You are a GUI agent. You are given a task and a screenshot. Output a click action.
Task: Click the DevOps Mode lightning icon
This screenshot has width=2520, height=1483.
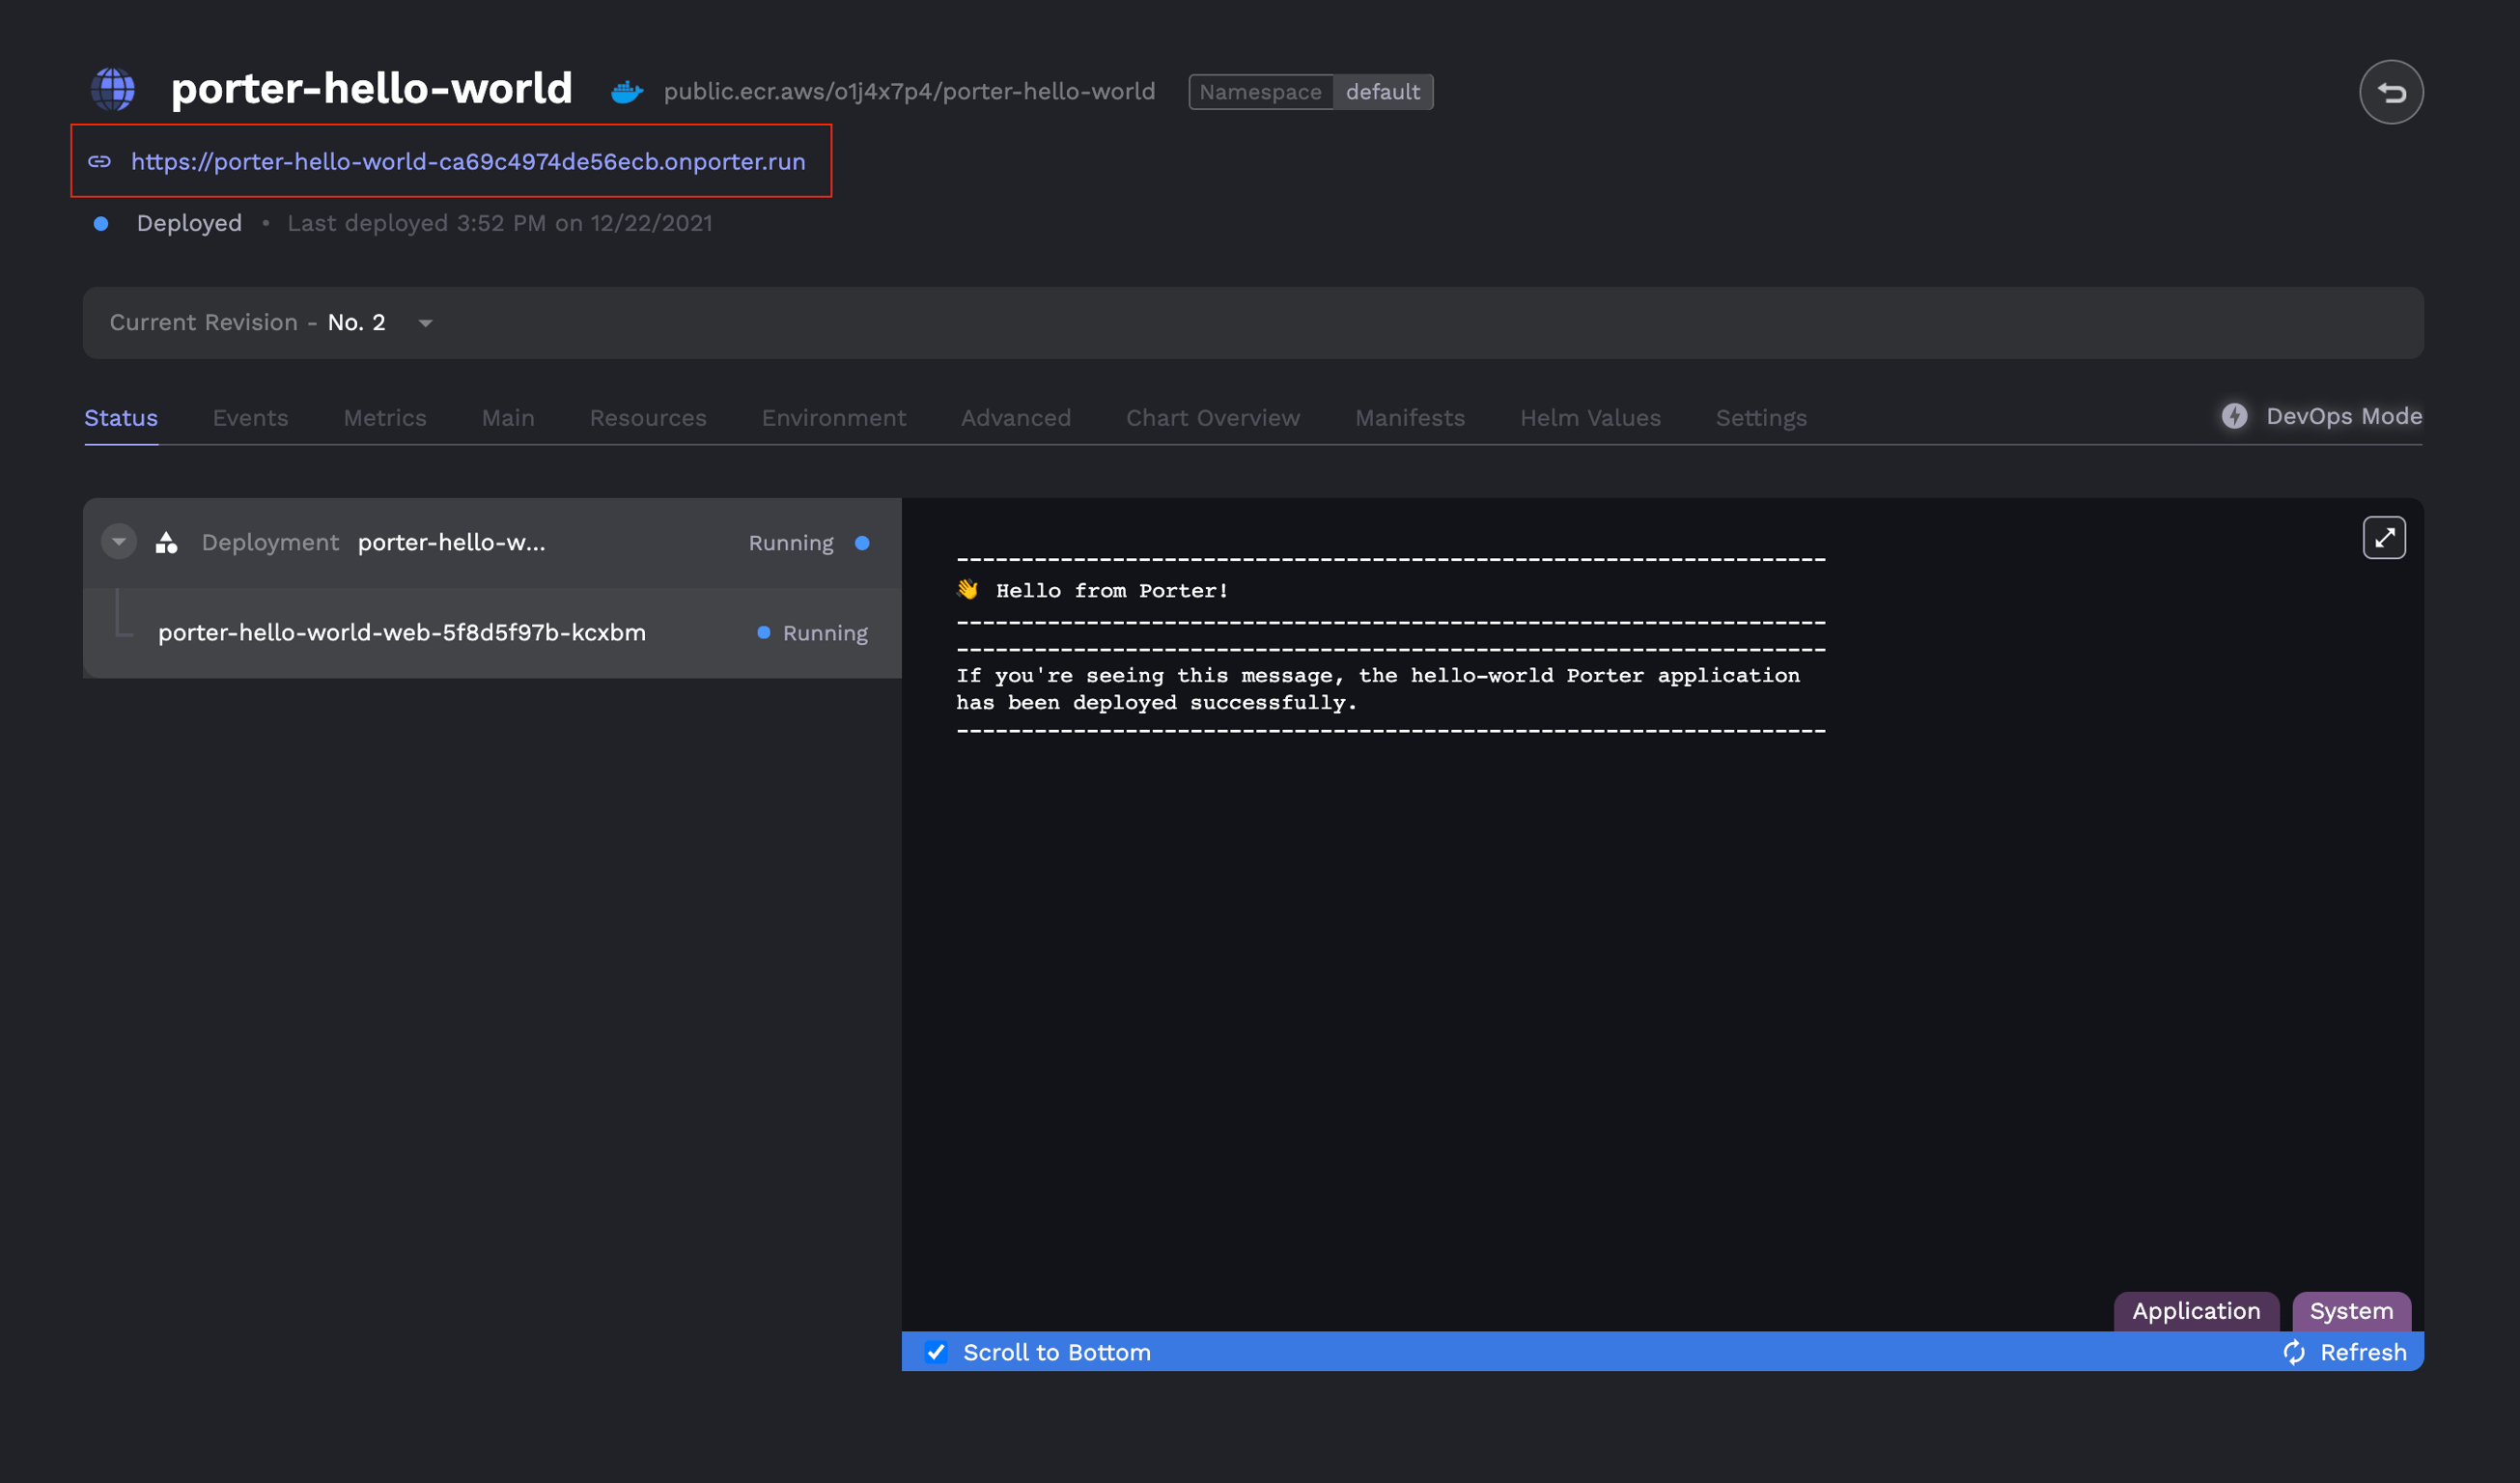pos(2234,416)
